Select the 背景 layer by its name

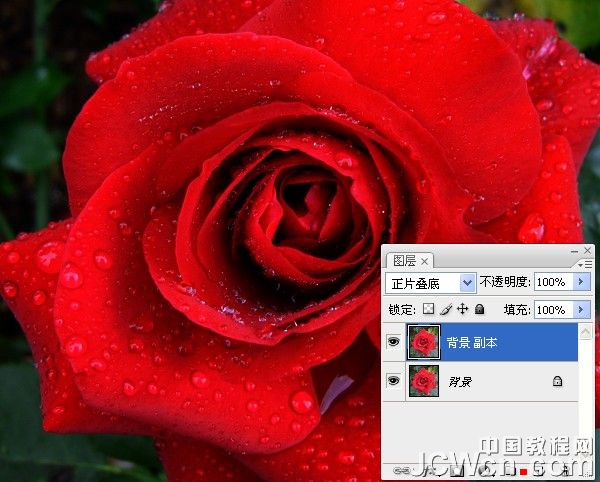click(x=460, y=381)
